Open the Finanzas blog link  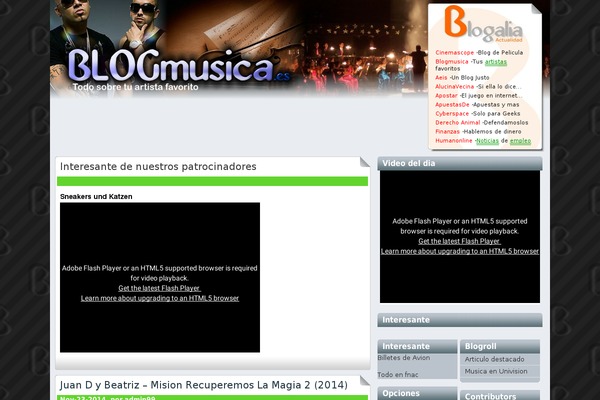click(447, 132)
